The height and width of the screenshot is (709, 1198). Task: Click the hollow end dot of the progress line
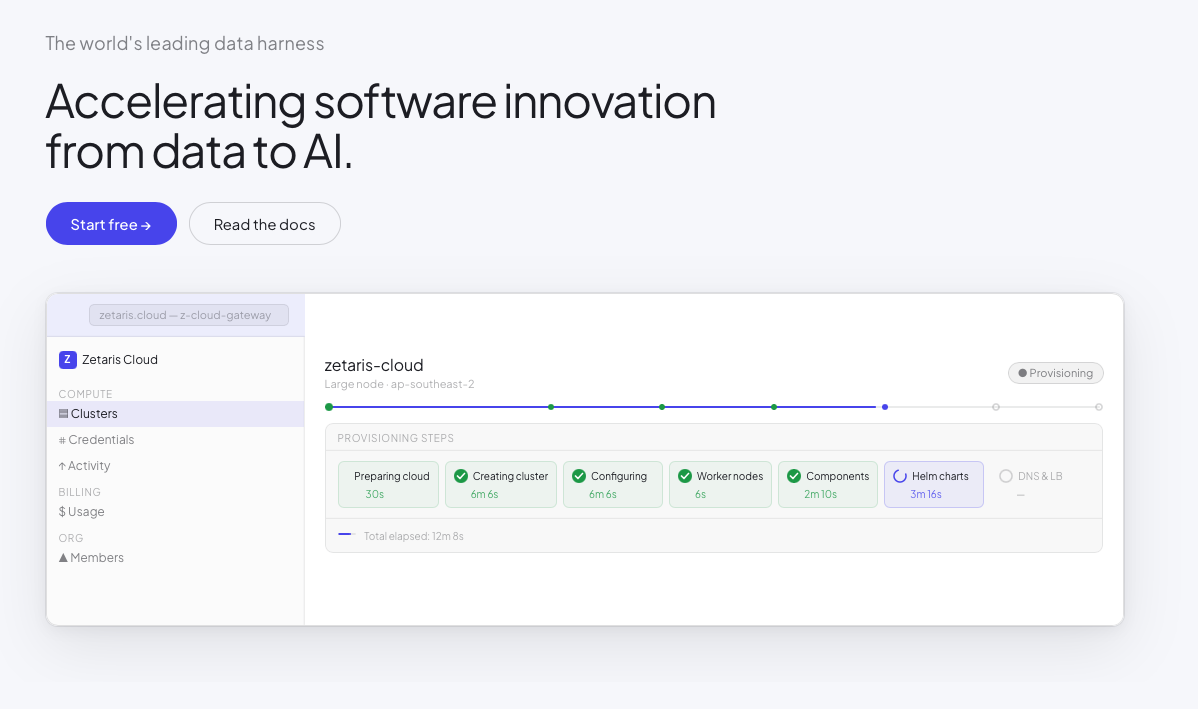coord(1099,407)
